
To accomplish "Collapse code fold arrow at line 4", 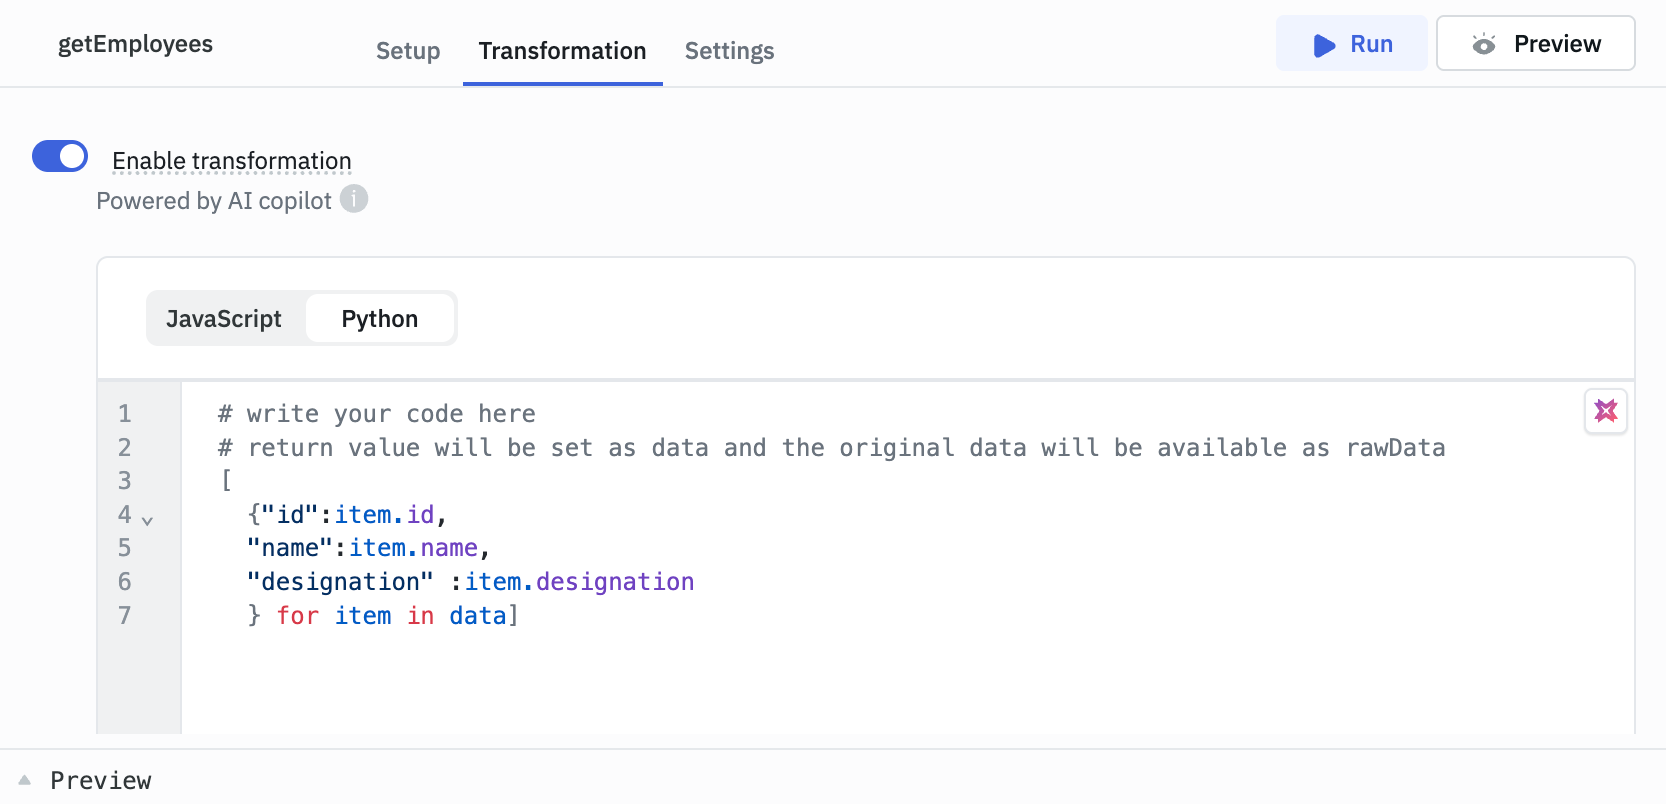I will pos(147,520).
